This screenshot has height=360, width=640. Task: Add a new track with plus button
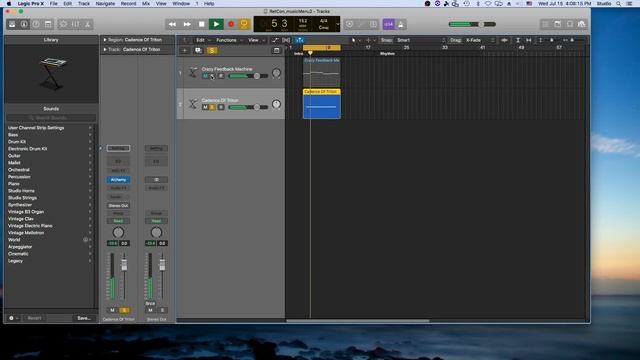184,51
